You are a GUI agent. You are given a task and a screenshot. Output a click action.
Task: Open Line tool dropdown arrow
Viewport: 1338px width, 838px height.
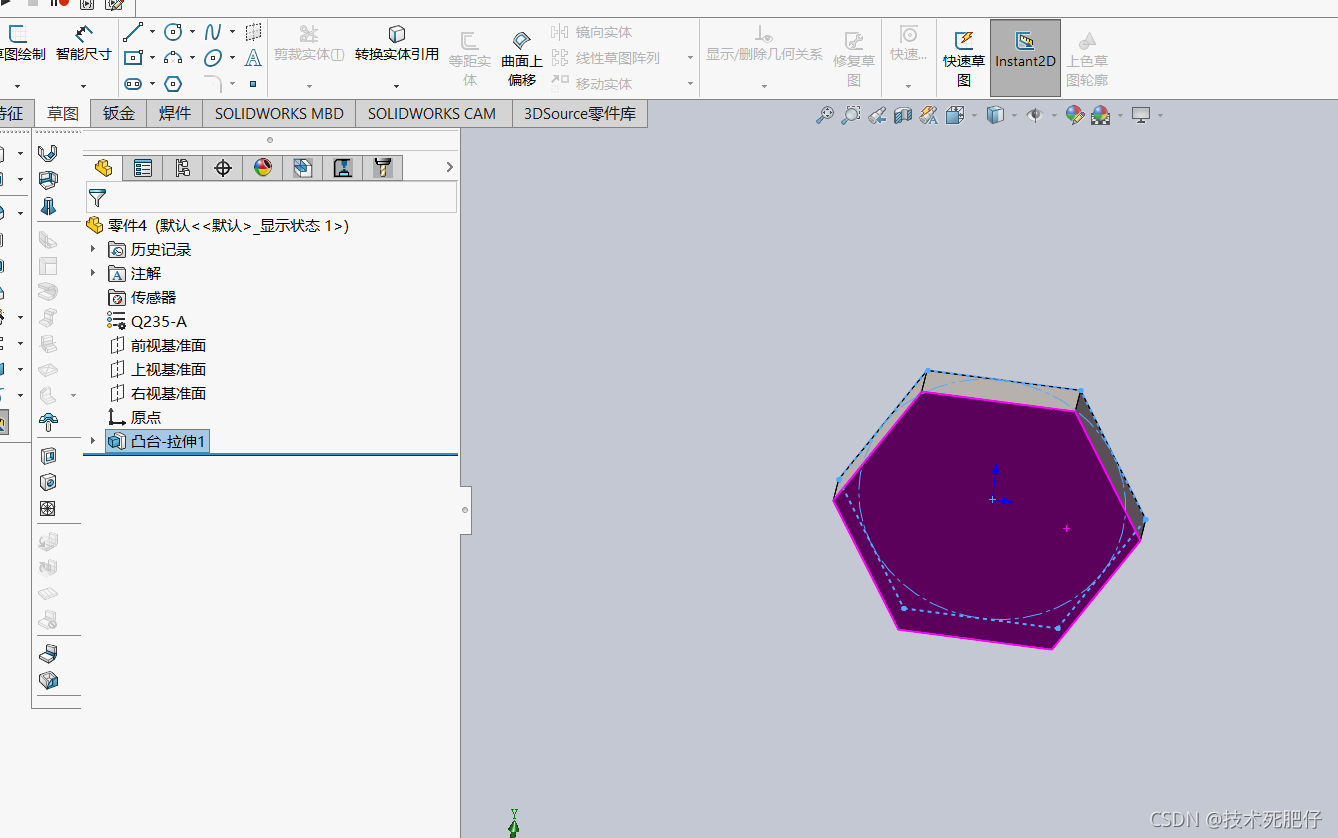pyautogui.click(x=152, y=32)
